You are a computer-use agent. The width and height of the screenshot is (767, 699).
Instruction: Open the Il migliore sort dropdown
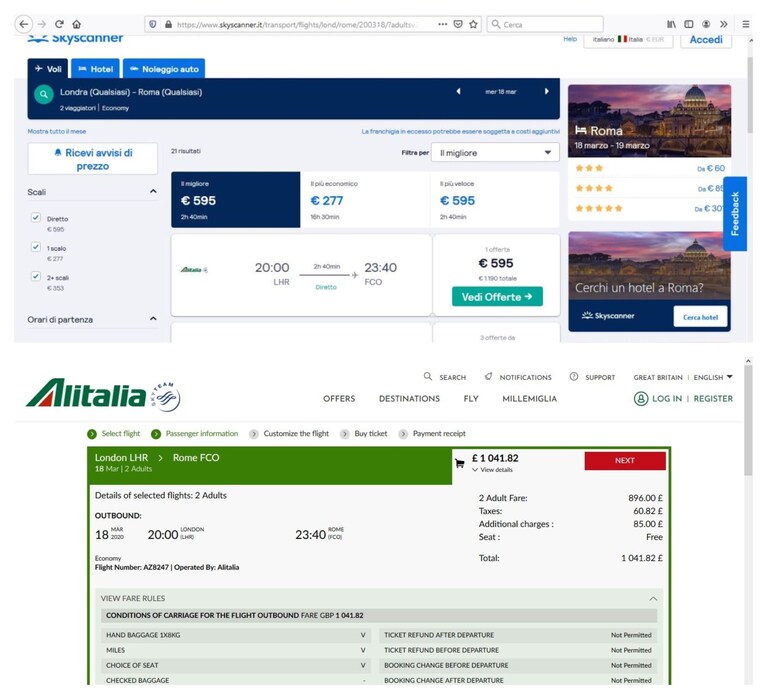(x=495, y=153)
